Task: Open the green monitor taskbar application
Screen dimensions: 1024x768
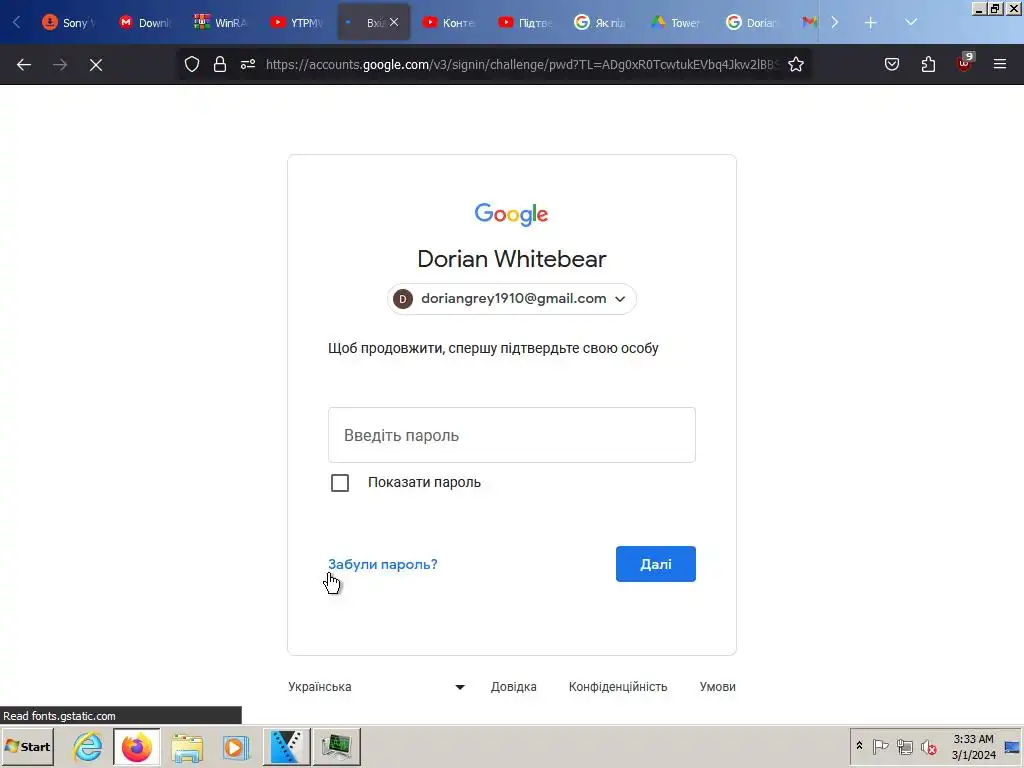Action: (x=337, y=746)
